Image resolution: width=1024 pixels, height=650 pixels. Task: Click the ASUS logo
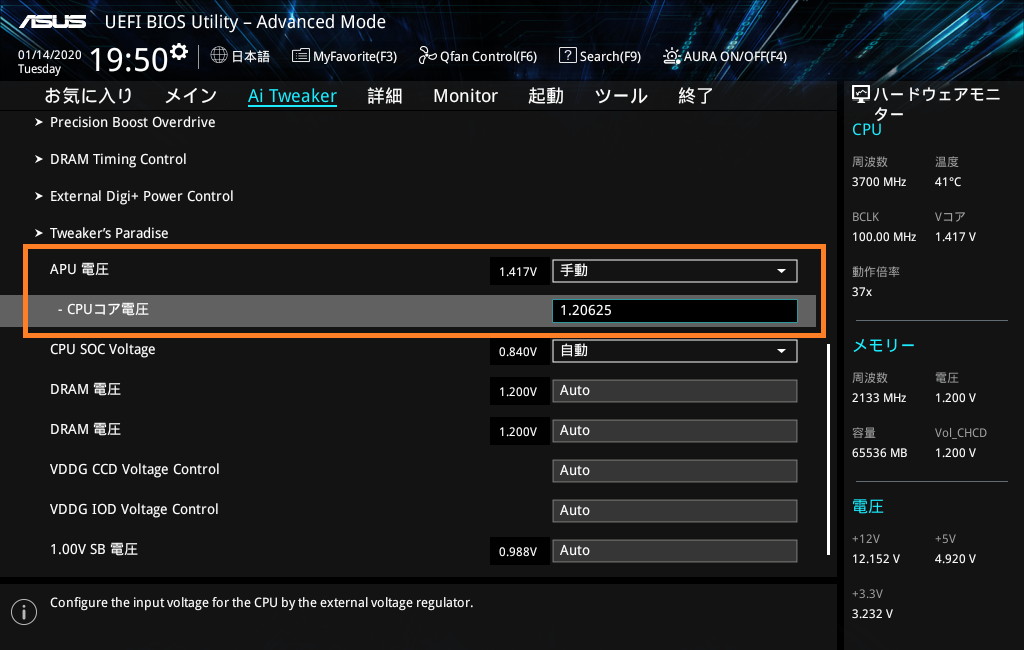pyautogui.click(x=52, y=22)
